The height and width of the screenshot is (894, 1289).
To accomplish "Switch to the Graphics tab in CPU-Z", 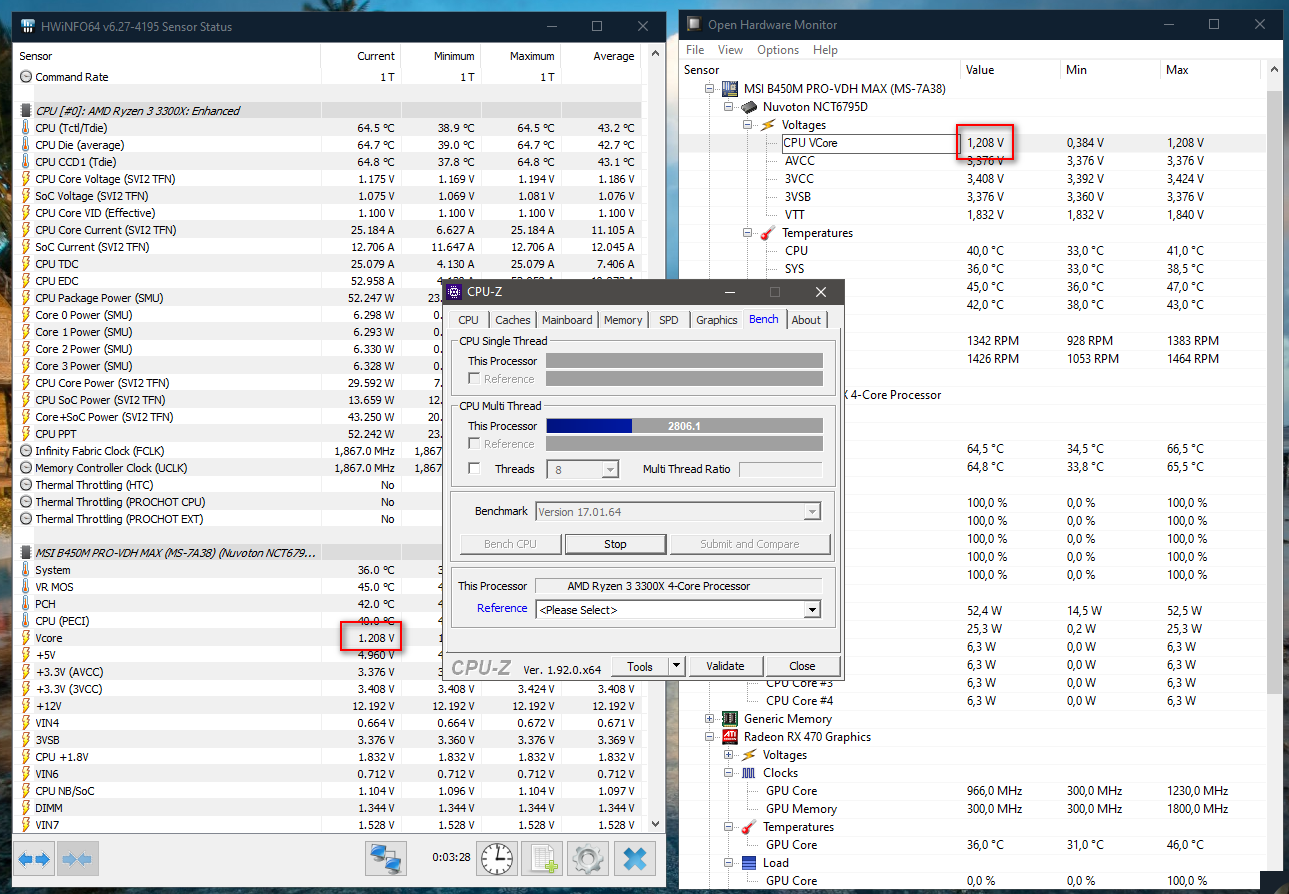I will click(x=717, y=320).
